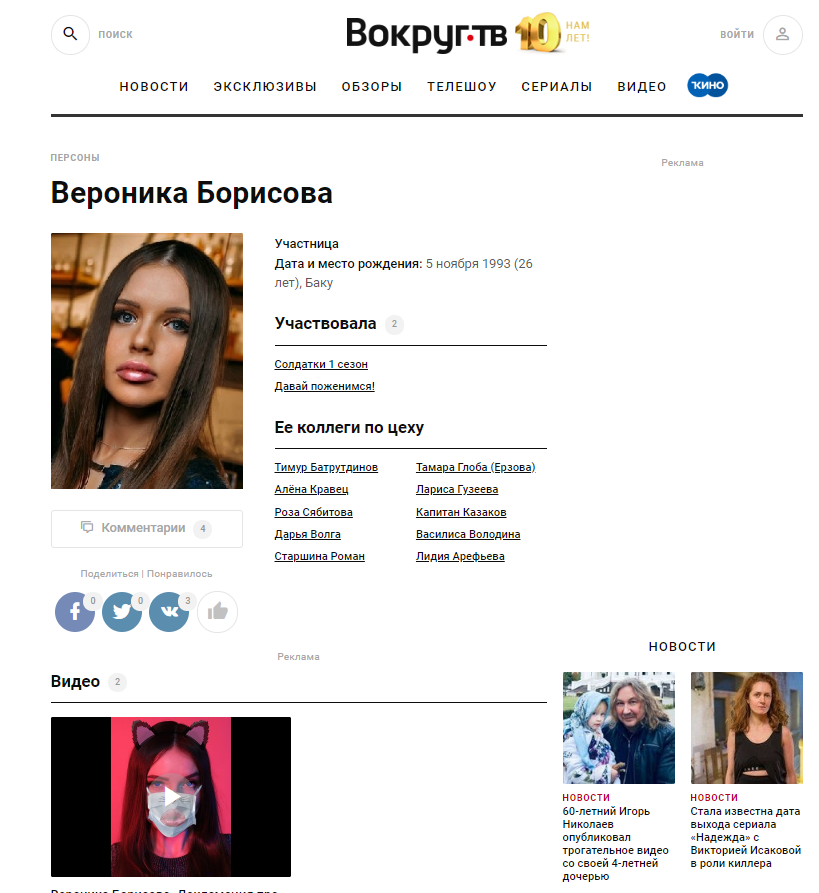This screenshot has height=893, width=819.
Task: Click the search magnifier icon
Action: 70,34
